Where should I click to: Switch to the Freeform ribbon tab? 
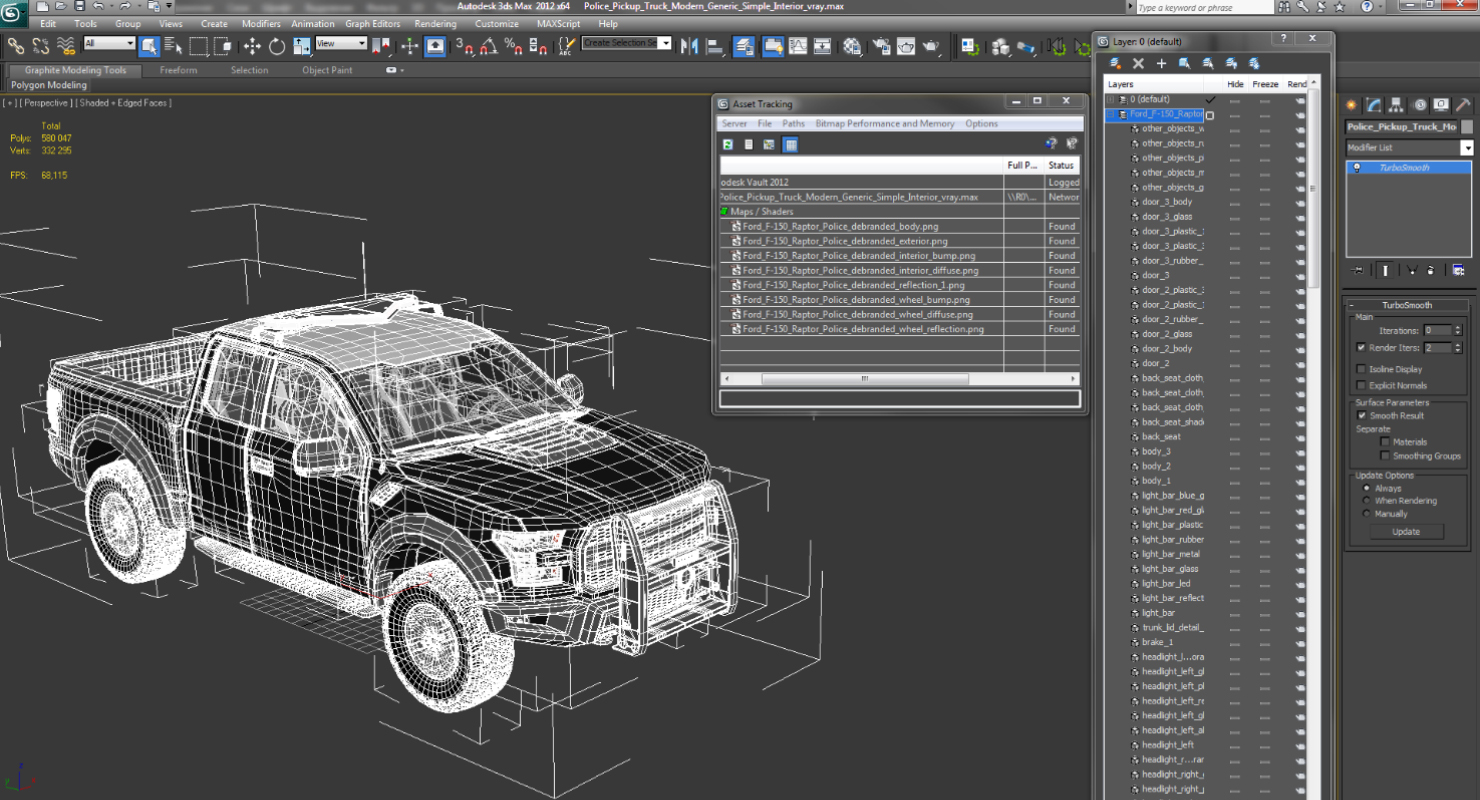(178, 70)
